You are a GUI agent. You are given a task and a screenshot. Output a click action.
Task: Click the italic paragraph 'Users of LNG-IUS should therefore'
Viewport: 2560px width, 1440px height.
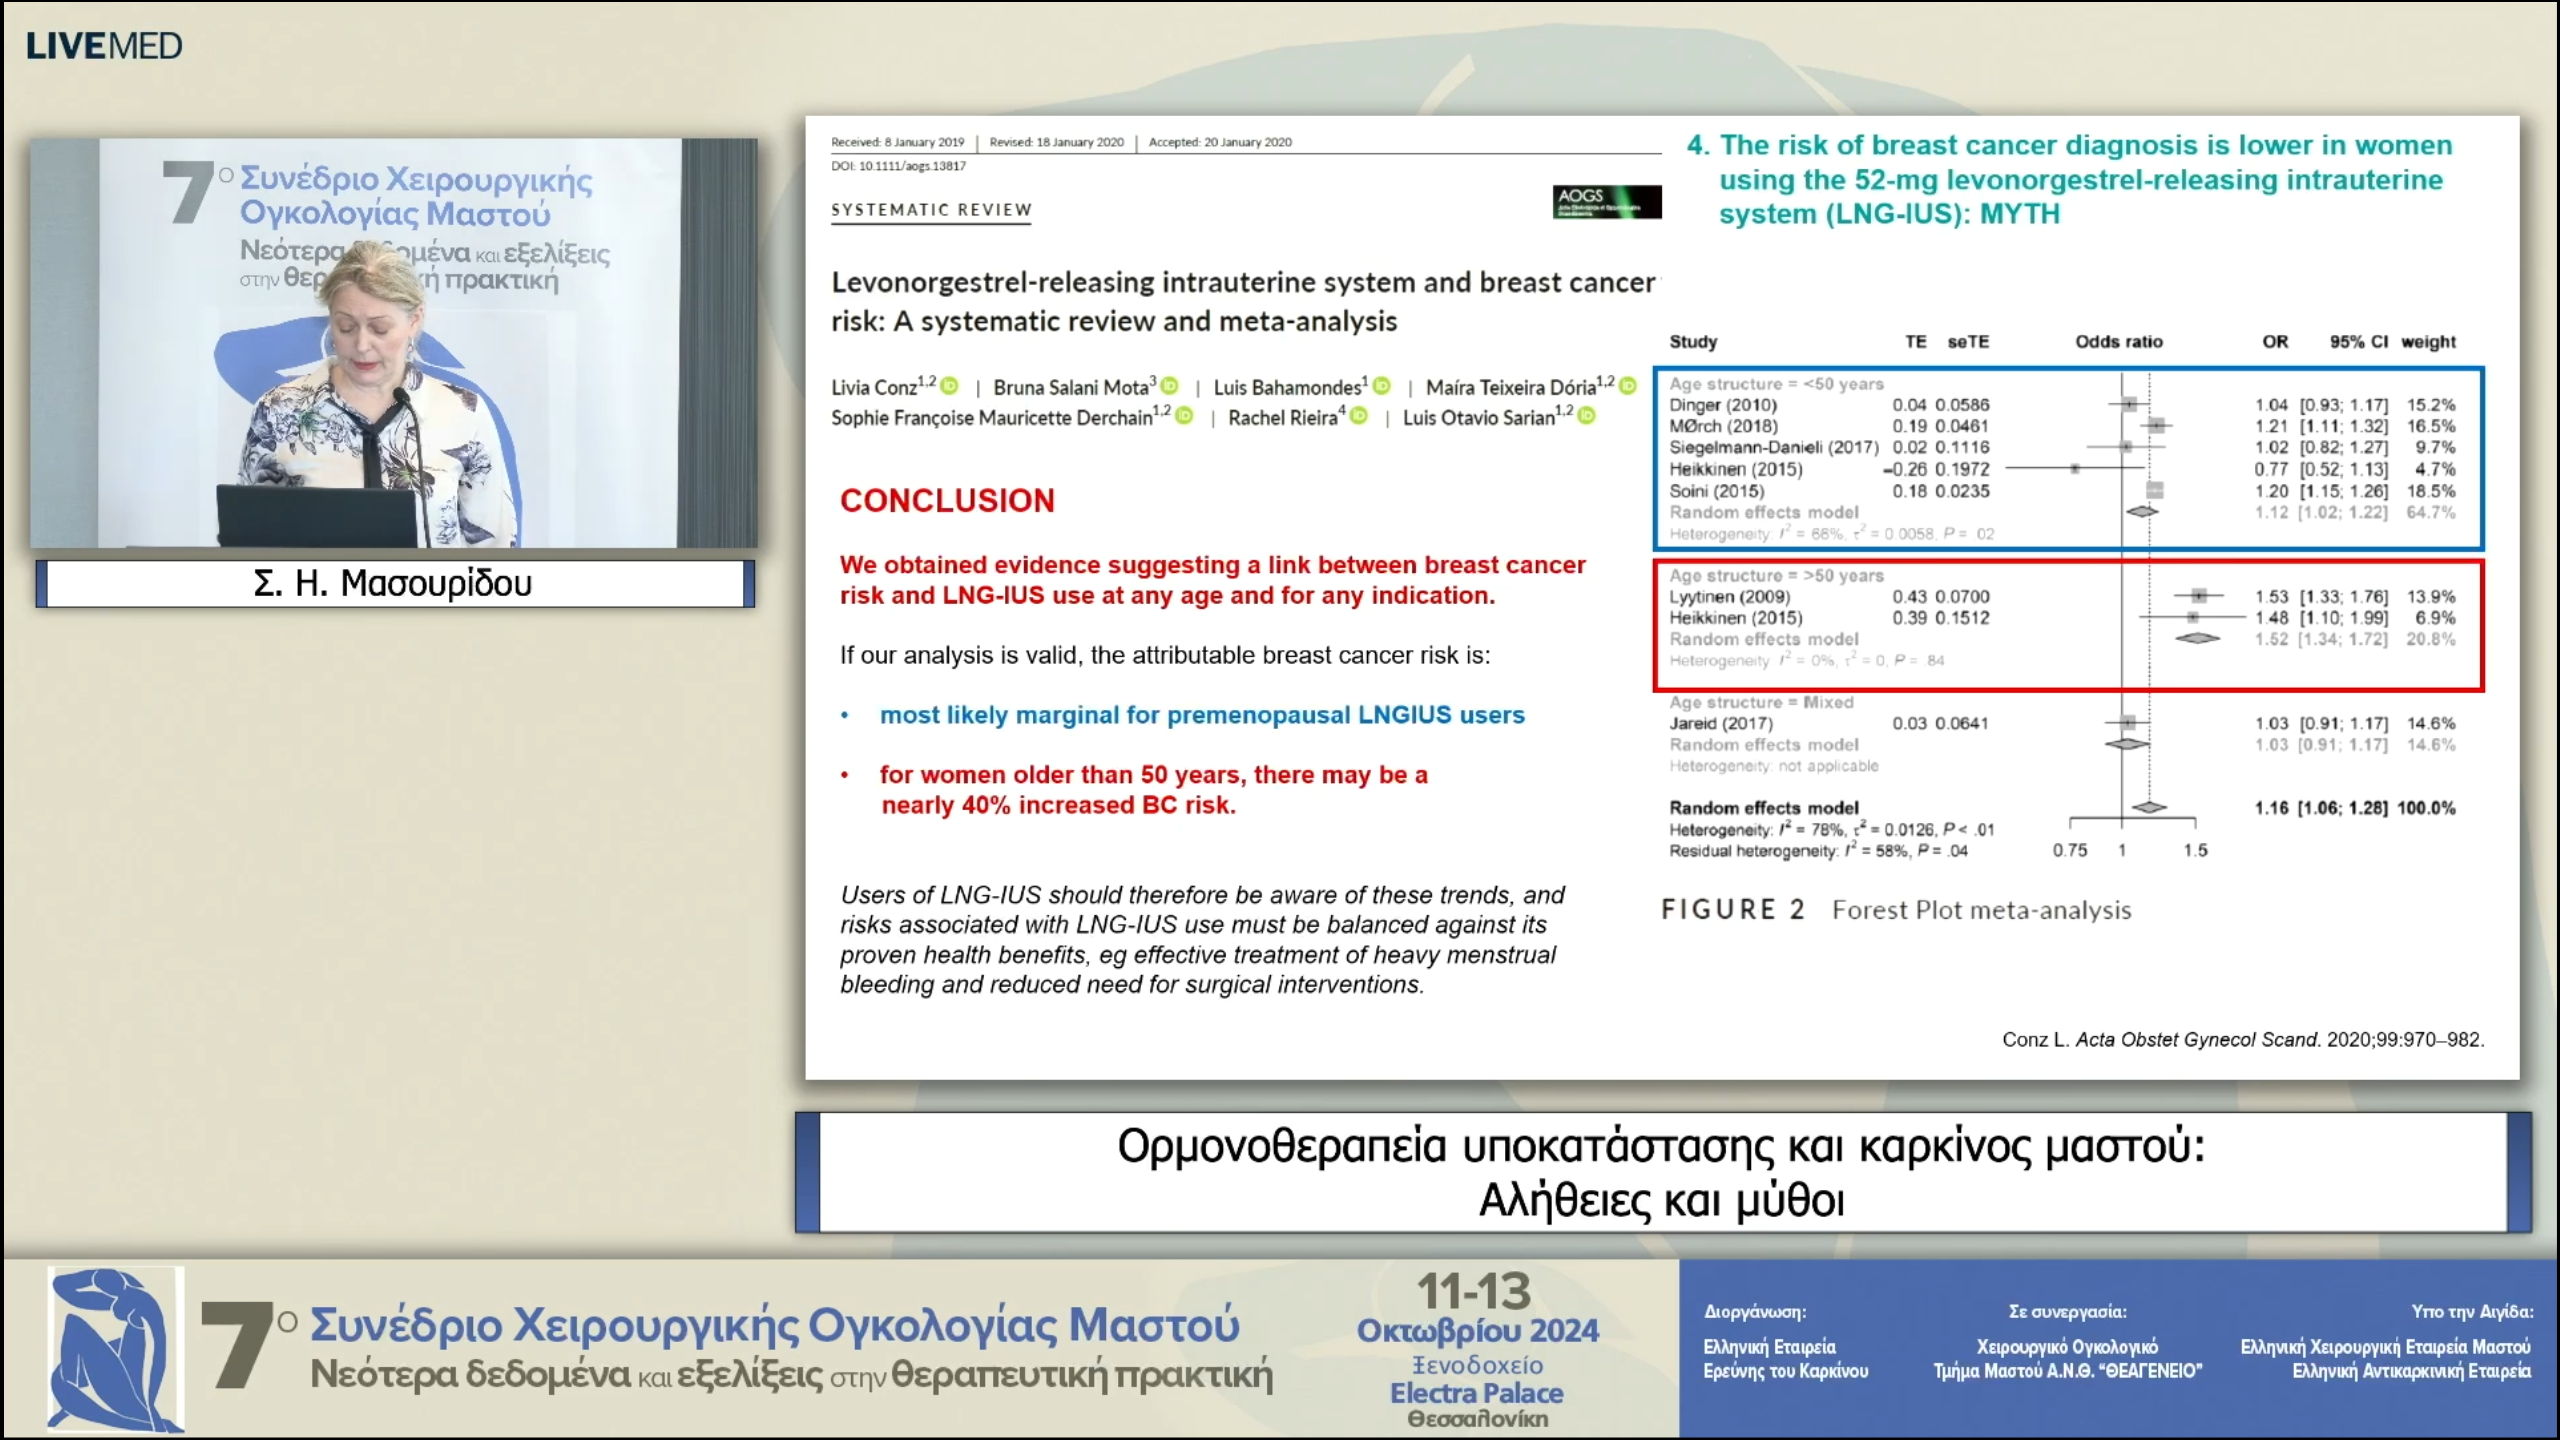tap(1202, 940)
